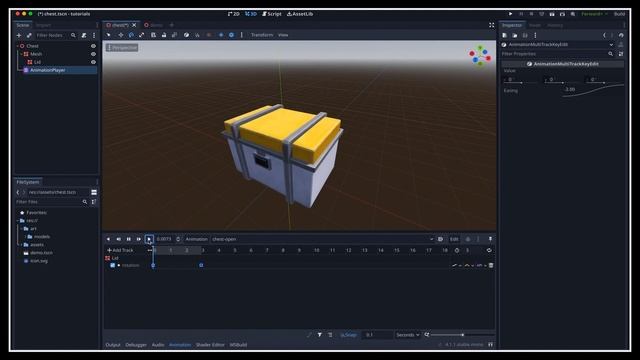Click the animation Edit button

[454, 239]
